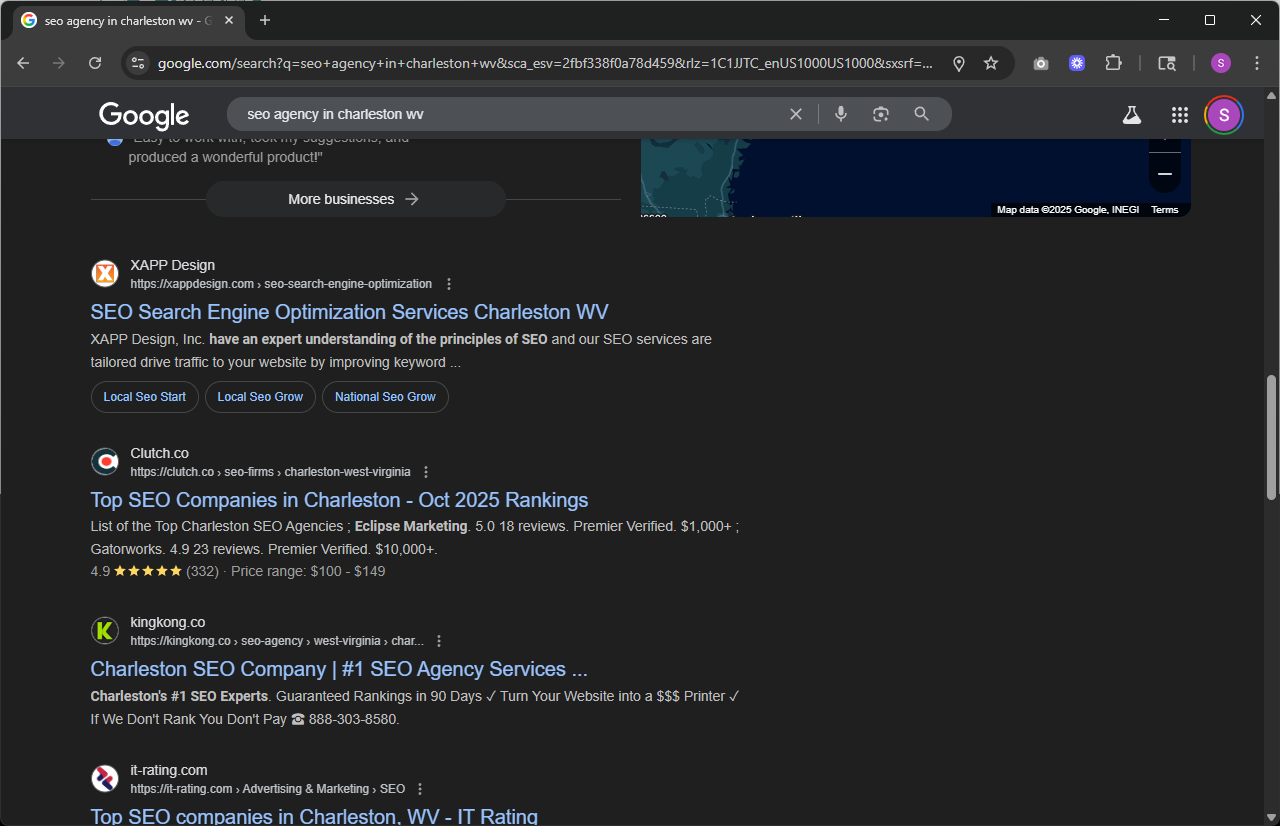Image resolution: width=1280 pixels, height=826 pixels.
Task: Clear the search box text
Action: [796, 114]
